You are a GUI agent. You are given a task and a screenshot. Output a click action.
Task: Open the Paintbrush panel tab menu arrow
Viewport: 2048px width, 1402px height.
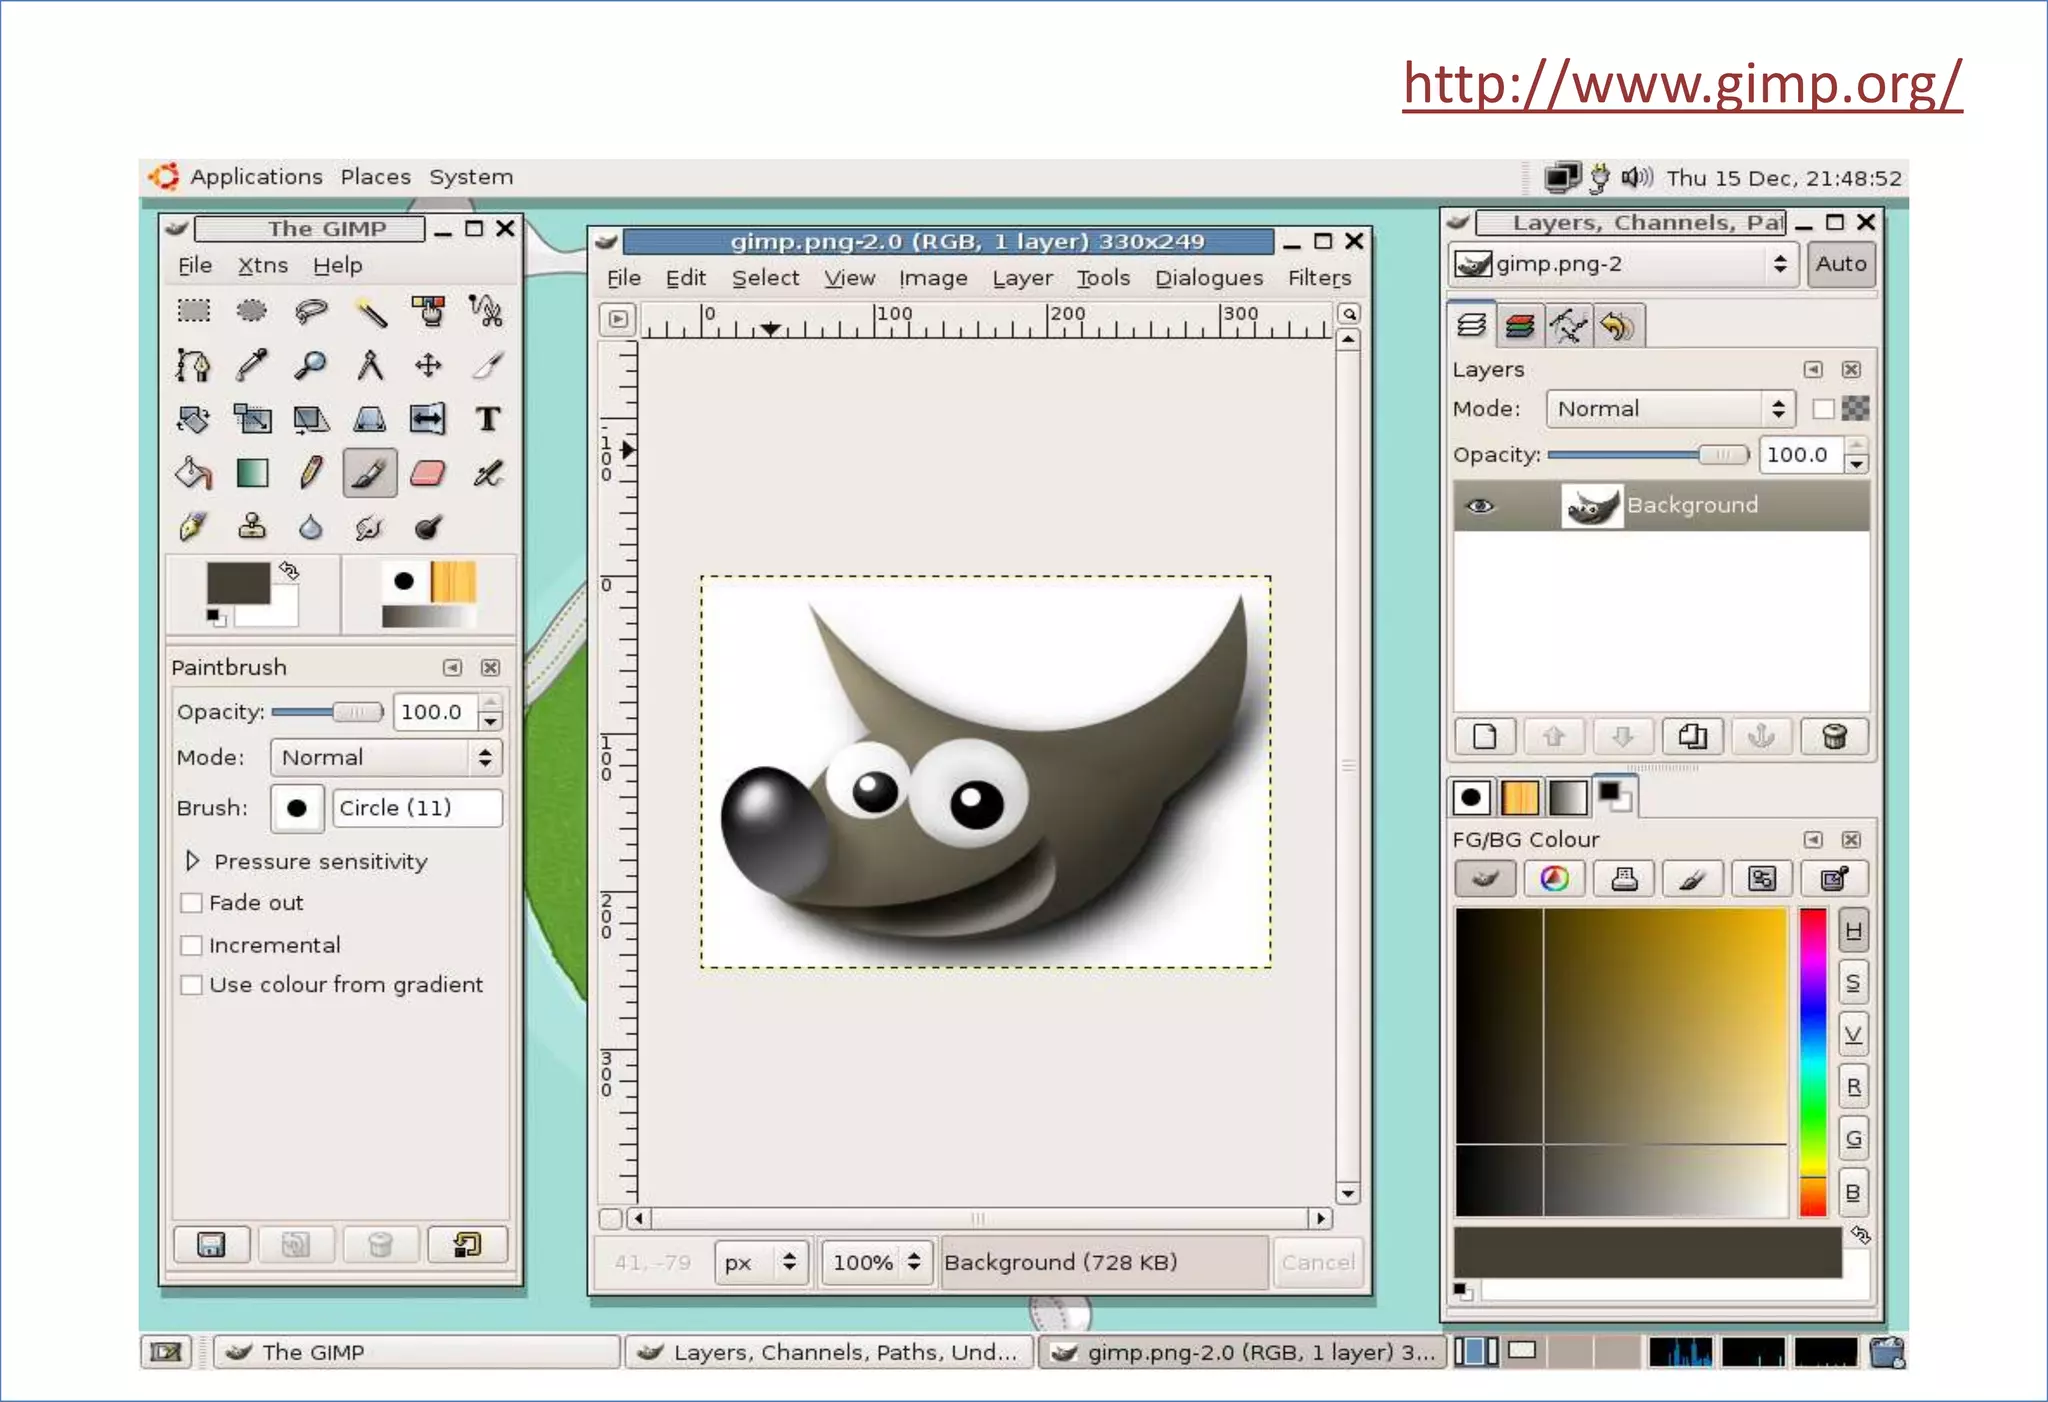pyautogui.click(x=453, y=667)
